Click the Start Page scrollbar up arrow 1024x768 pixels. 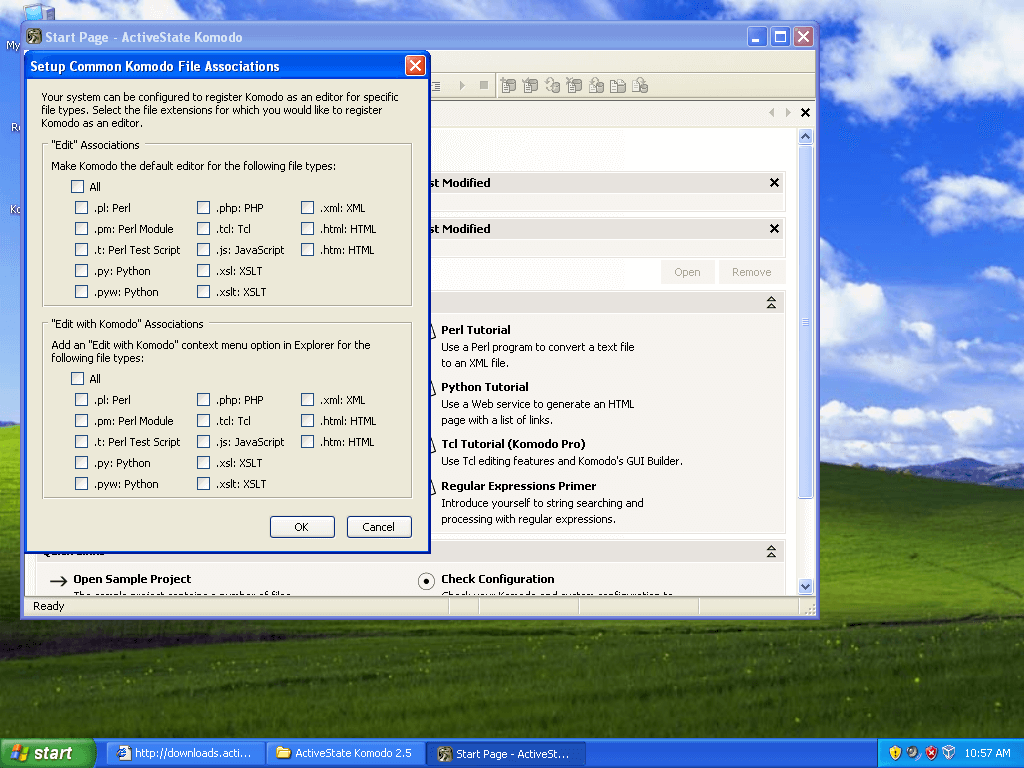click(805, 136)
